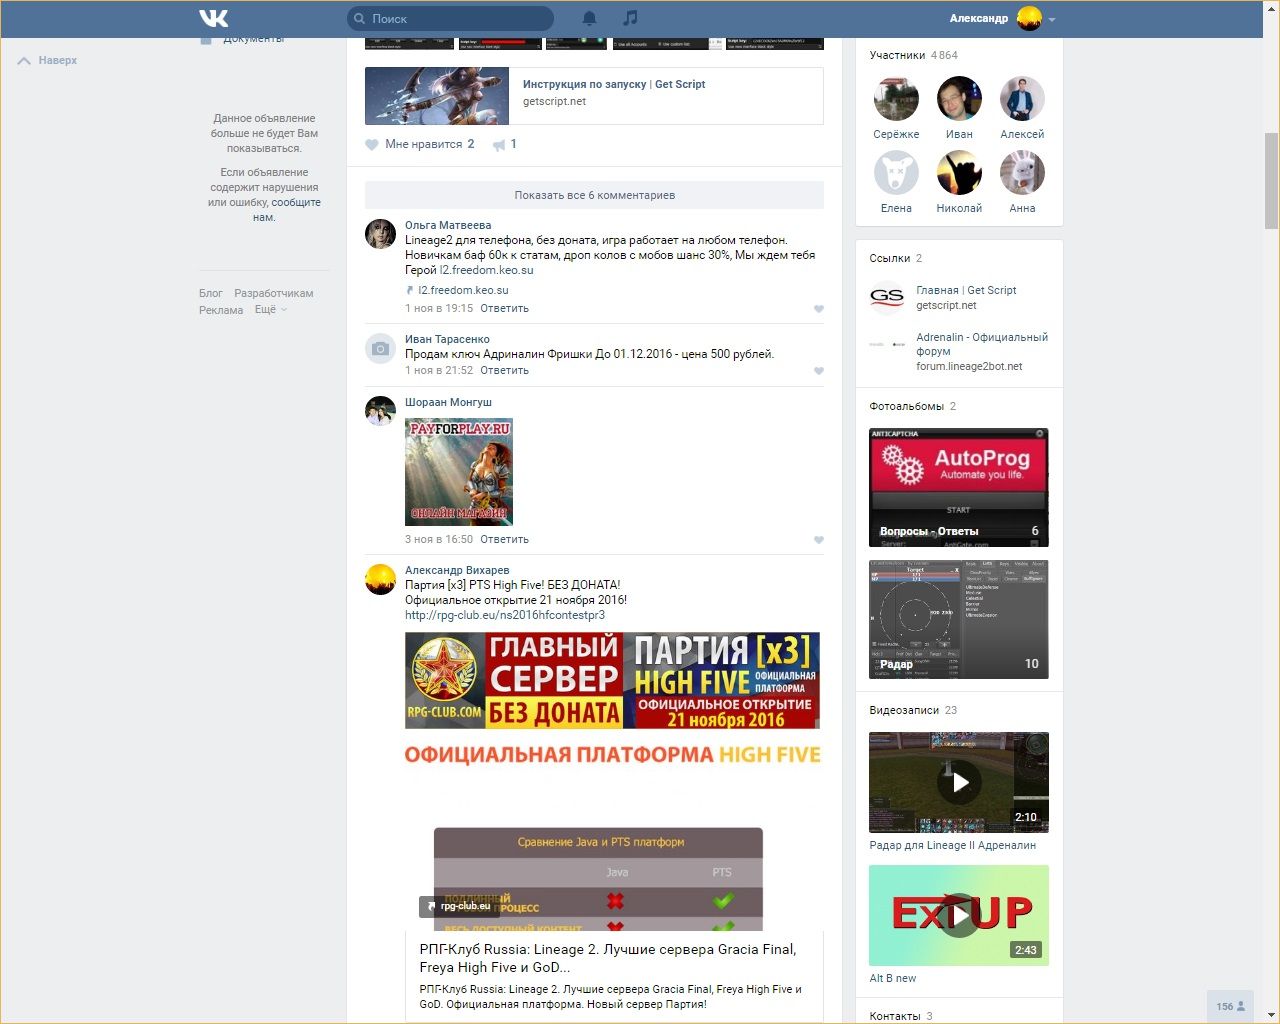The image size is (1280, 1024).
Task: Open the Инструкция по запуску link card
Action: pos(594,96)
